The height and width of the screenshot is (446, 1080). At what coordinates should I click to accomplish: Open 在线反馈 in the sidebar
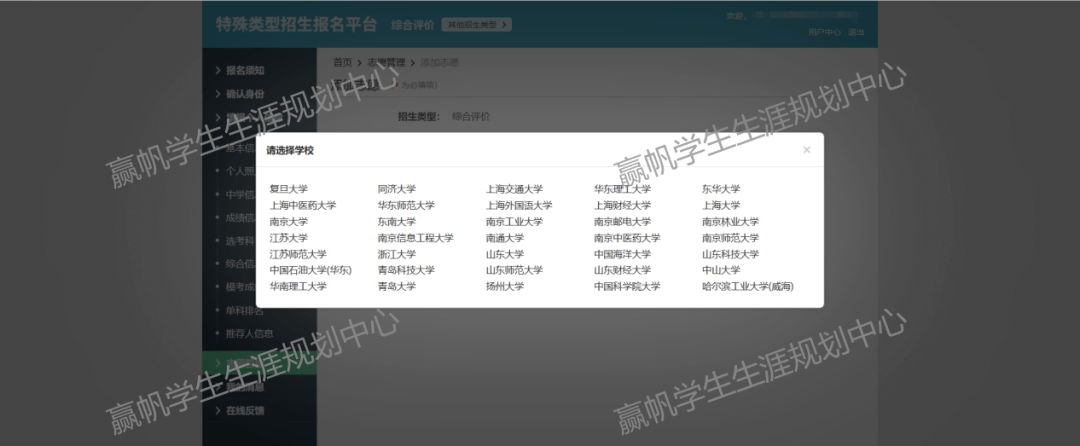click(244, 411)
